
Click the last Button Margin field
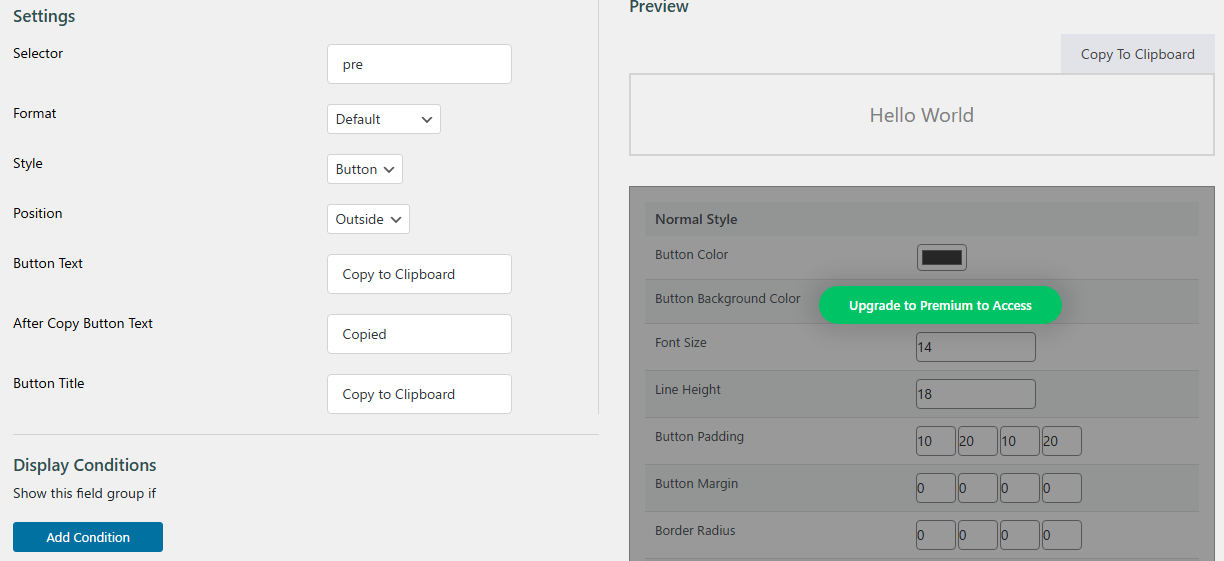click(x=1062, y=488)
